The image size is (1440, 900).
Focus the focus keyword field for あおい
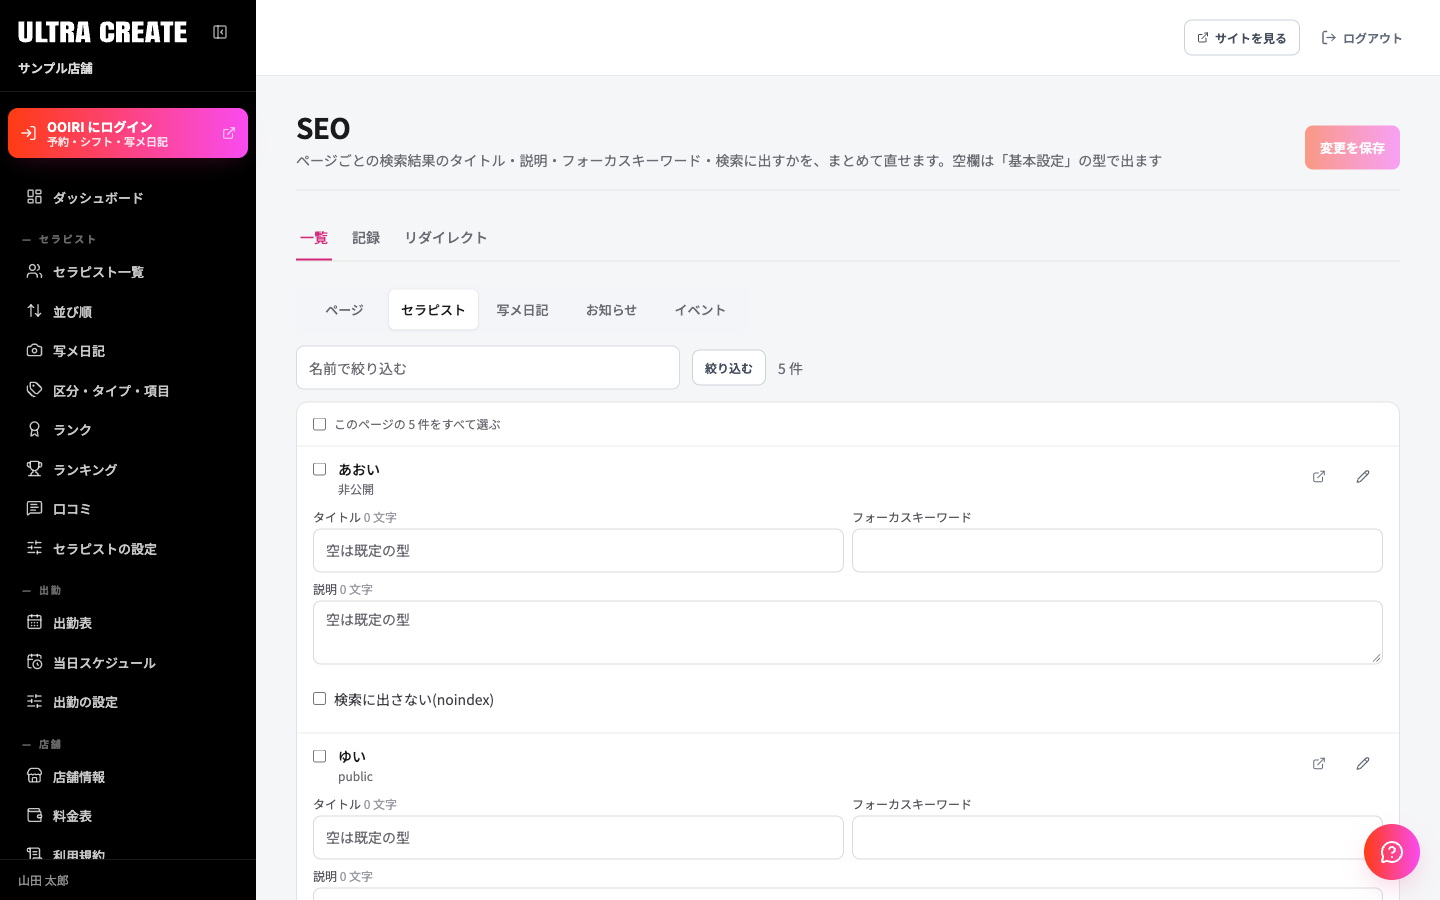[x=1117, y=551]
